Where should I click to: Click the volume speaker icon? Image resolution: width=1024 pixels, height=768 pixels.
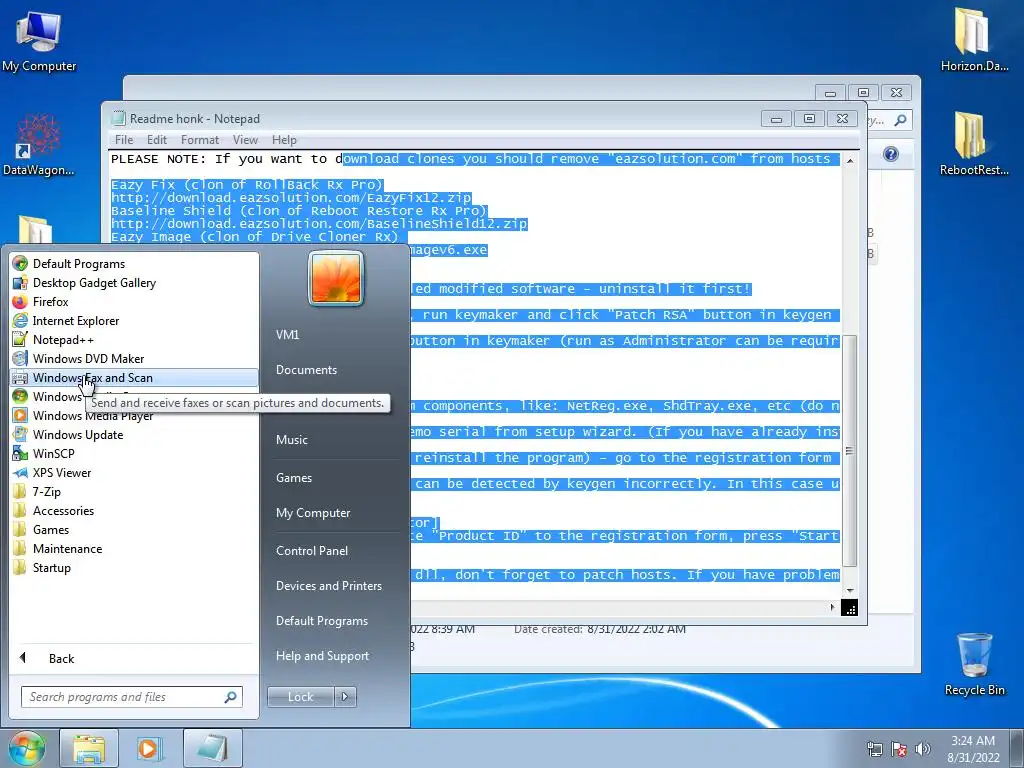(x=923, y=749)
